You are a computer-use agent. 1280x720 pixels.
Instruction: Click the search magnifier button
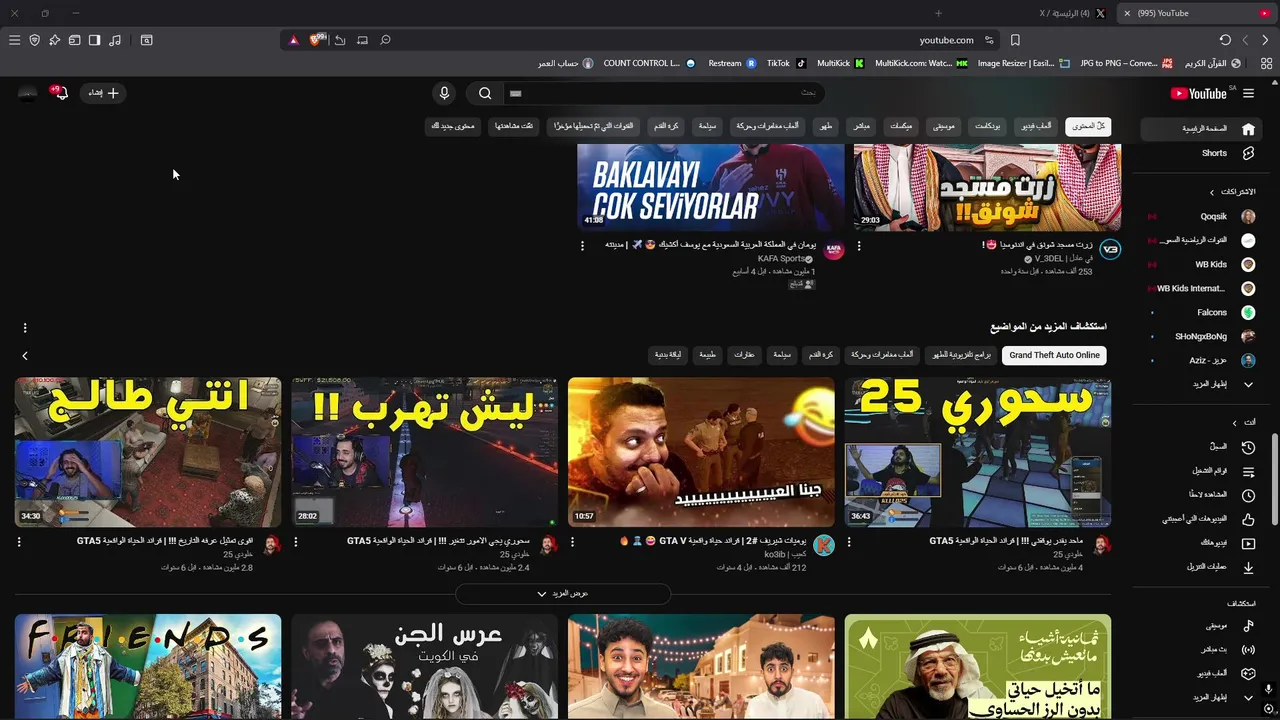click(x=485, y=93)
